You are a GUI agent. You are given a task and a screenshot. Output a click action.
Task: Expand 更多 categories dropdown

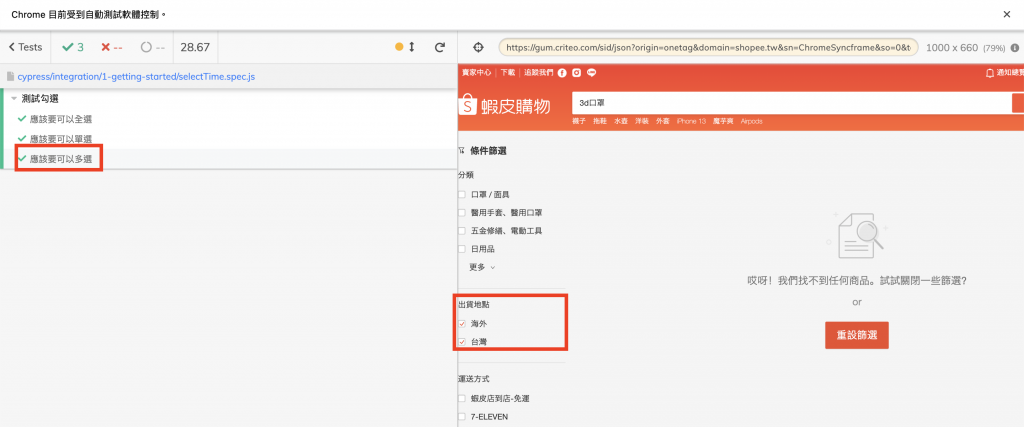pyautogui.click(x=482, y=267)
